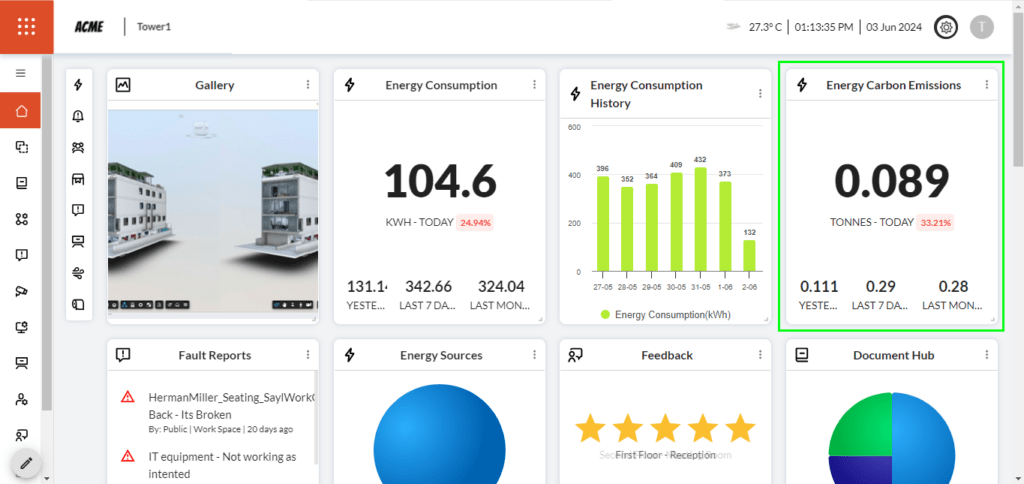Expand Document Hub widget options menu
This screenshot has width=1024, height=484.
coord(986,355)
